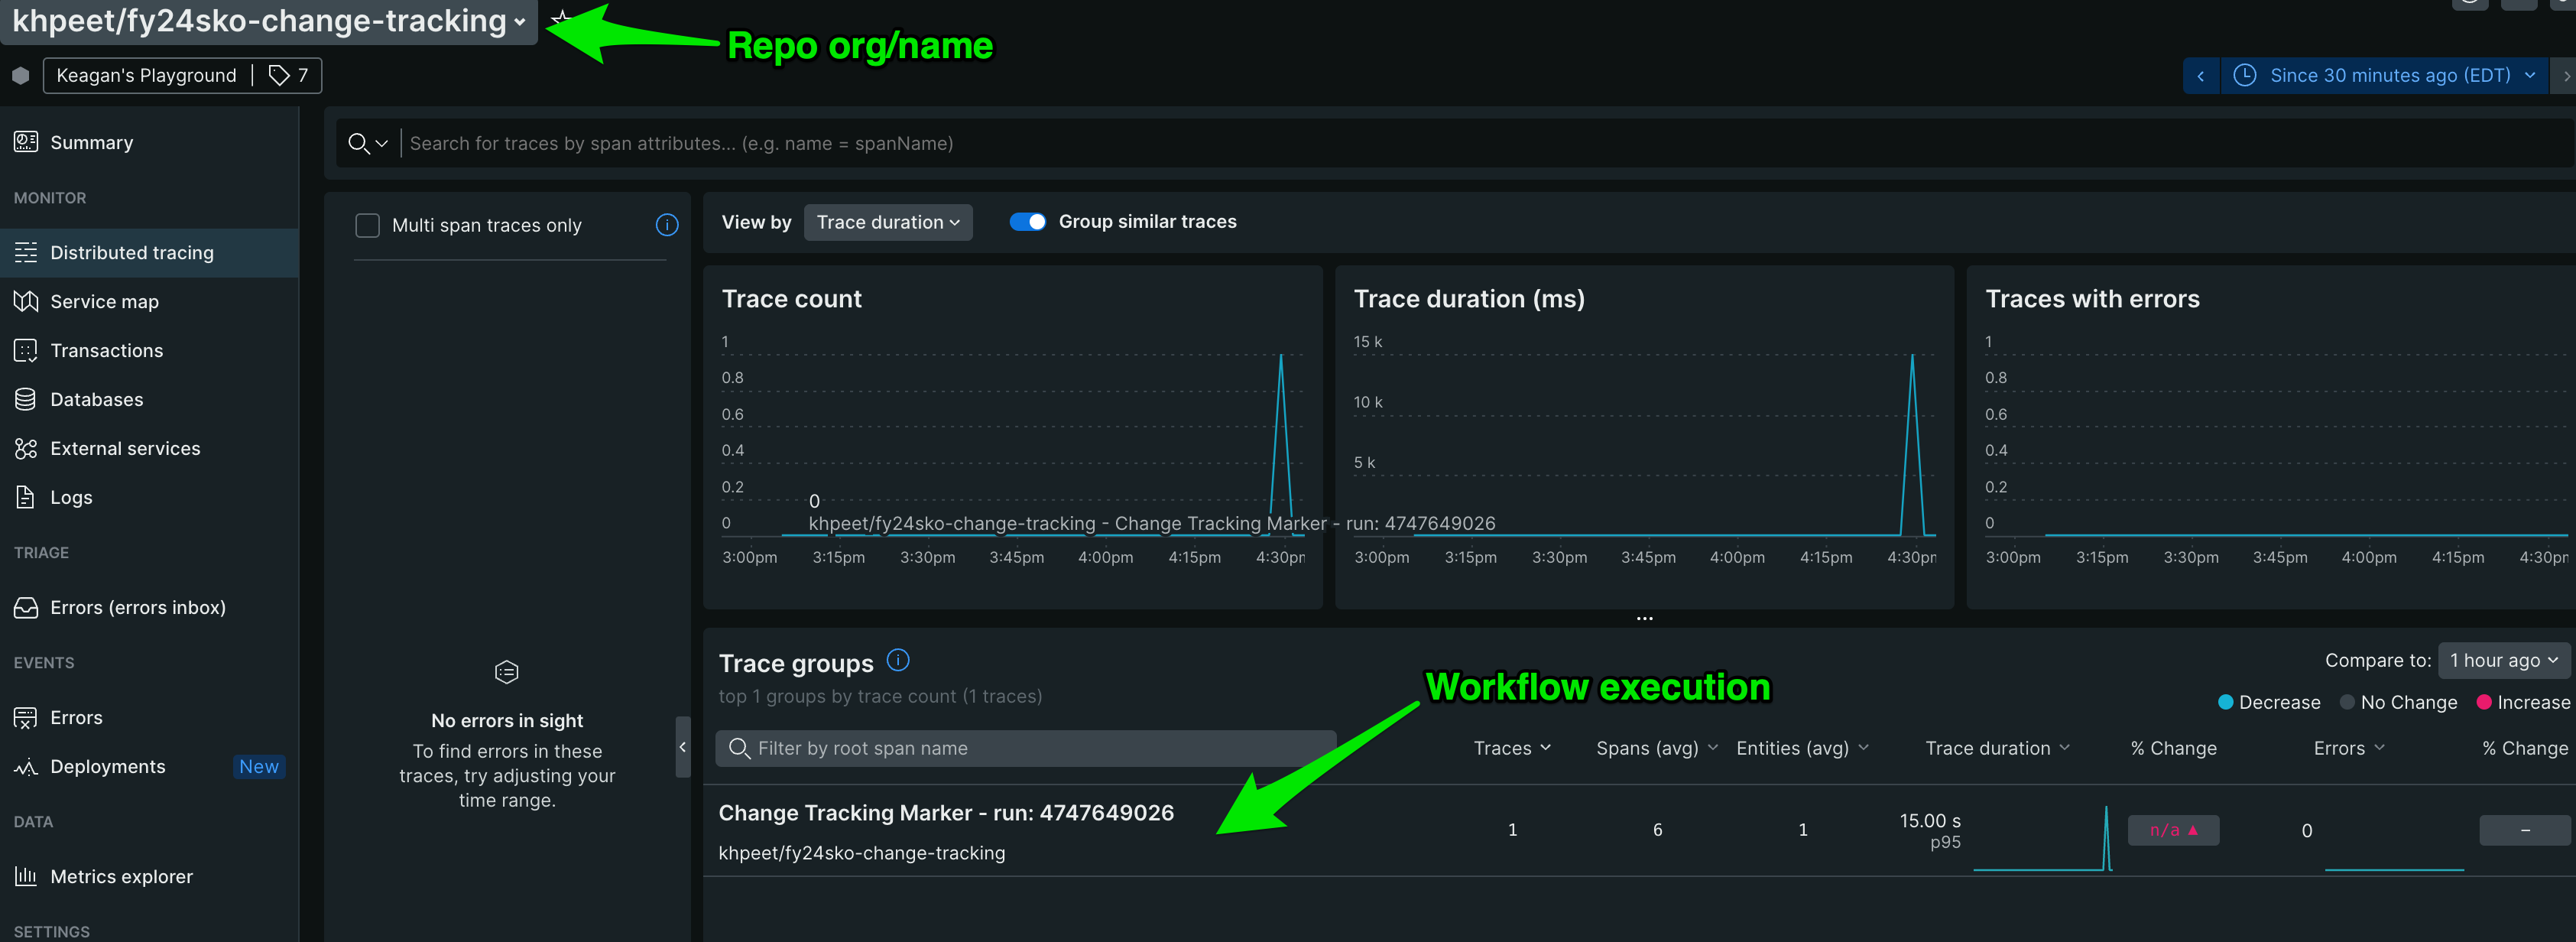Image resolution: width=2576 pixels, height=942 pixels.
Task: Open Errors inbox under Triage
Action: (137, 607)
